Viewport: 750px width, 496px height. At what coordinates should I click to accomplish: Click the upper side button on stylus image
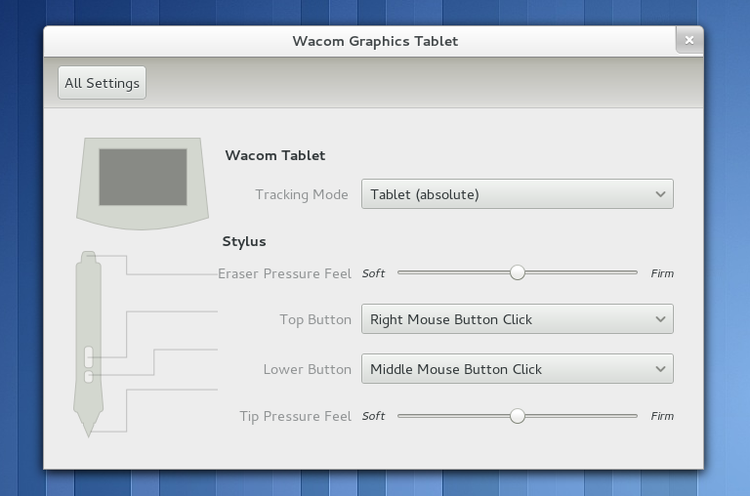pyautogui.click(x=89, y=355)
